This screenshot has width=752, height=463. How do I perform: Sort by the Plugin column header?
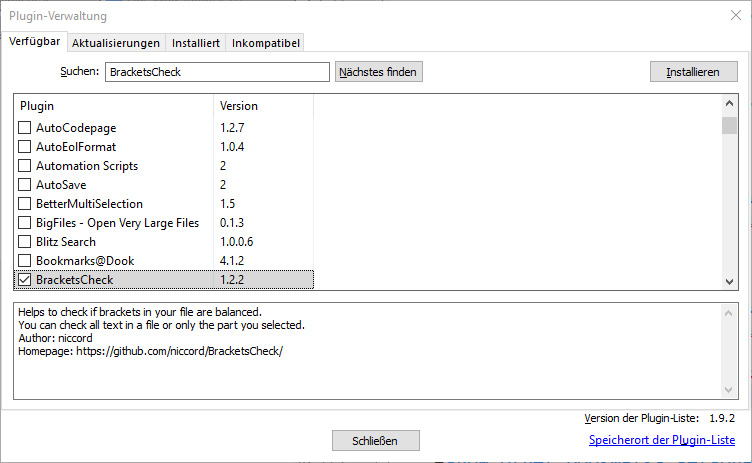[114, 106]
